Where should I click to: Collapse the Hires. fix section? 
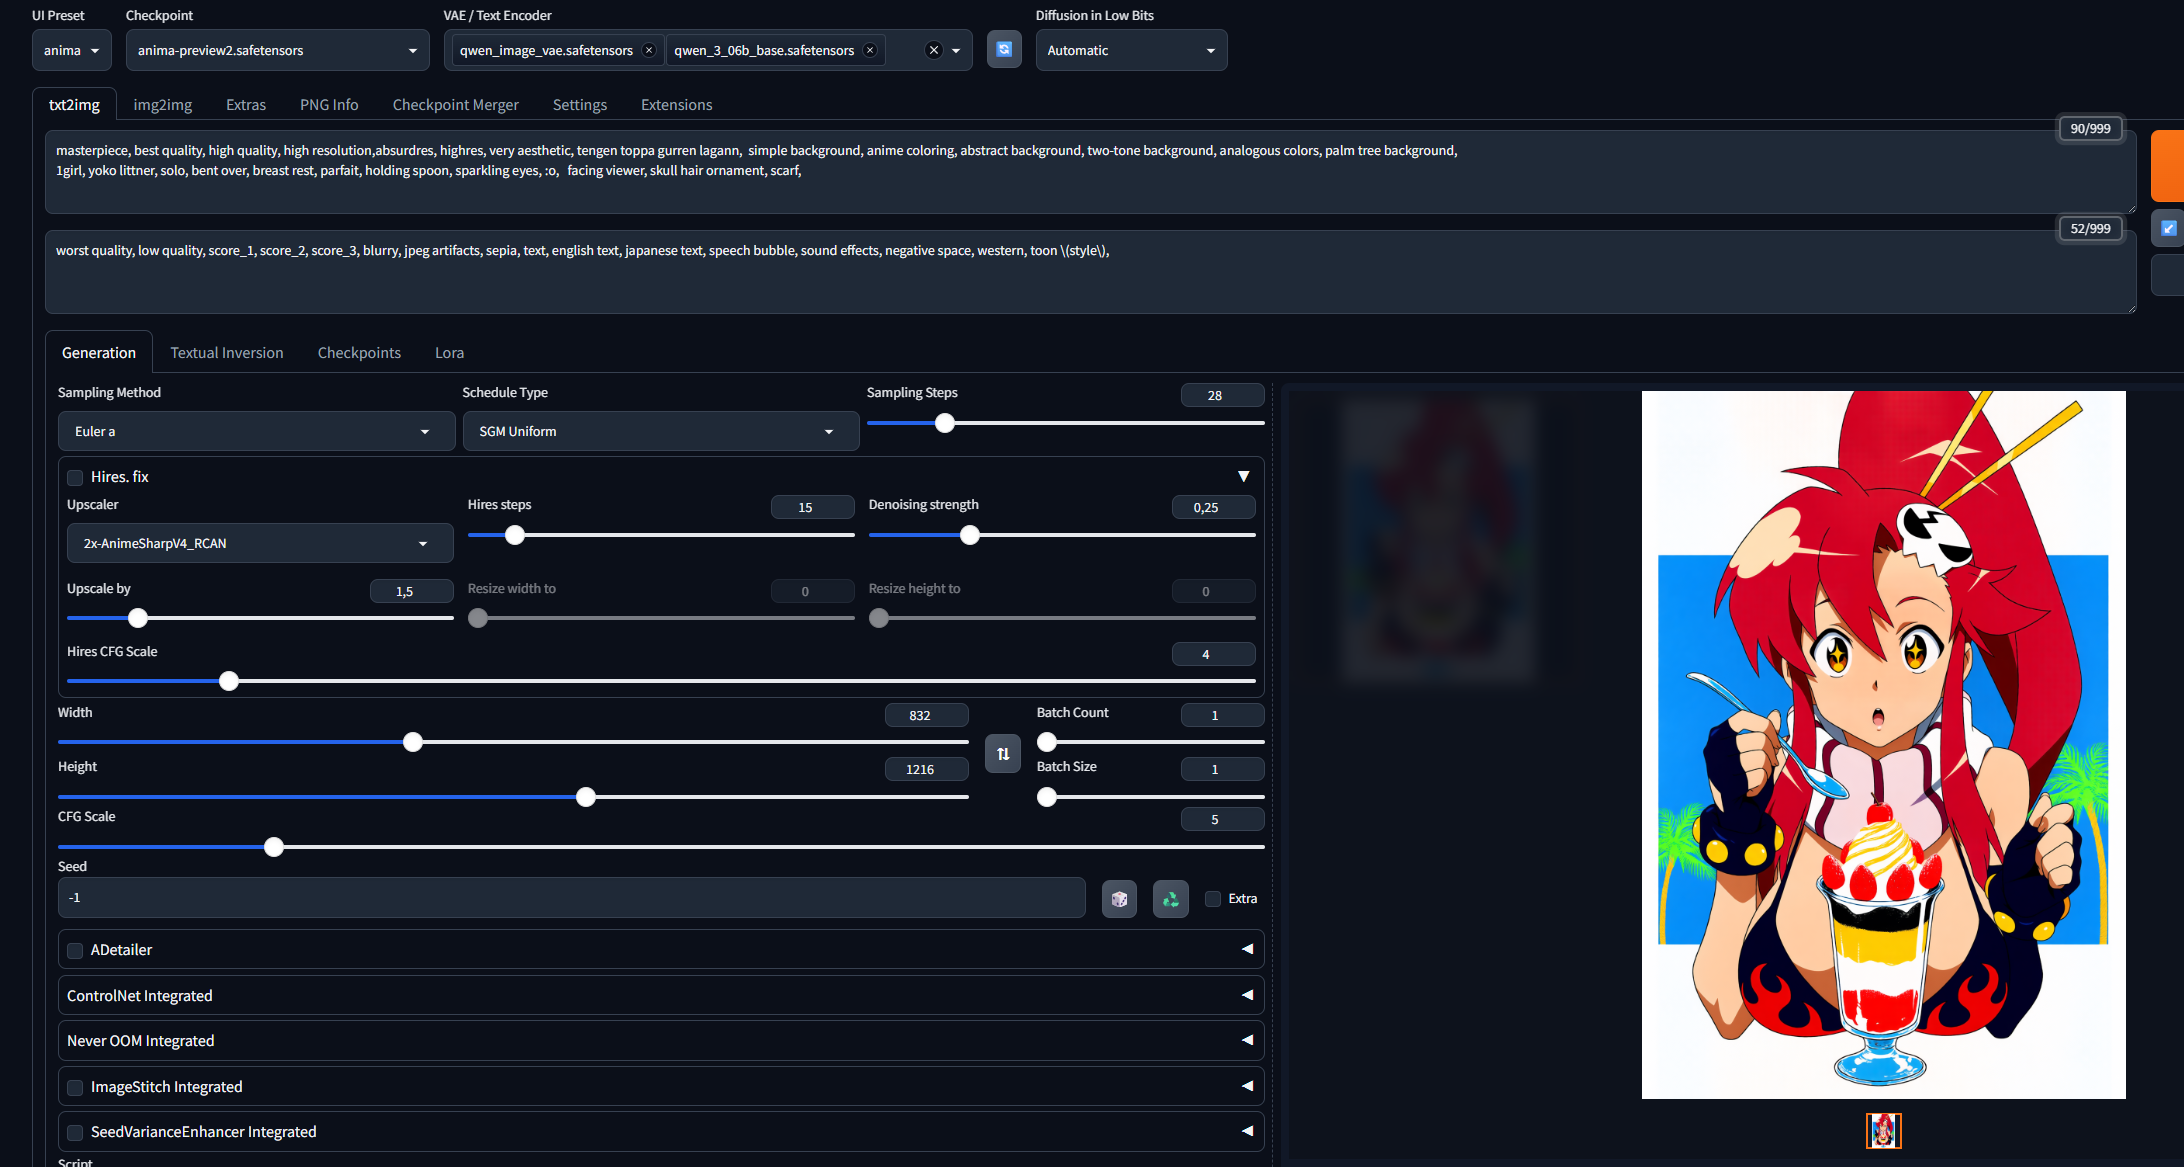coord(1244,477)
